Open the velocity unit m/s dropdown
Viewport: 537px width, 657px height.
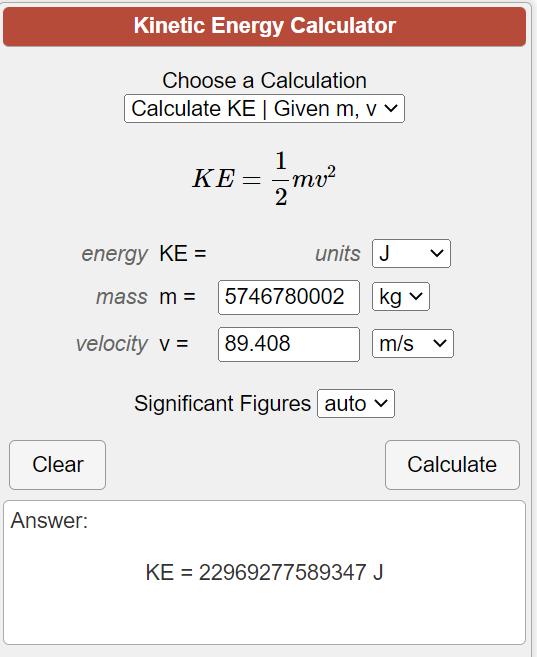tap(413, 344)
